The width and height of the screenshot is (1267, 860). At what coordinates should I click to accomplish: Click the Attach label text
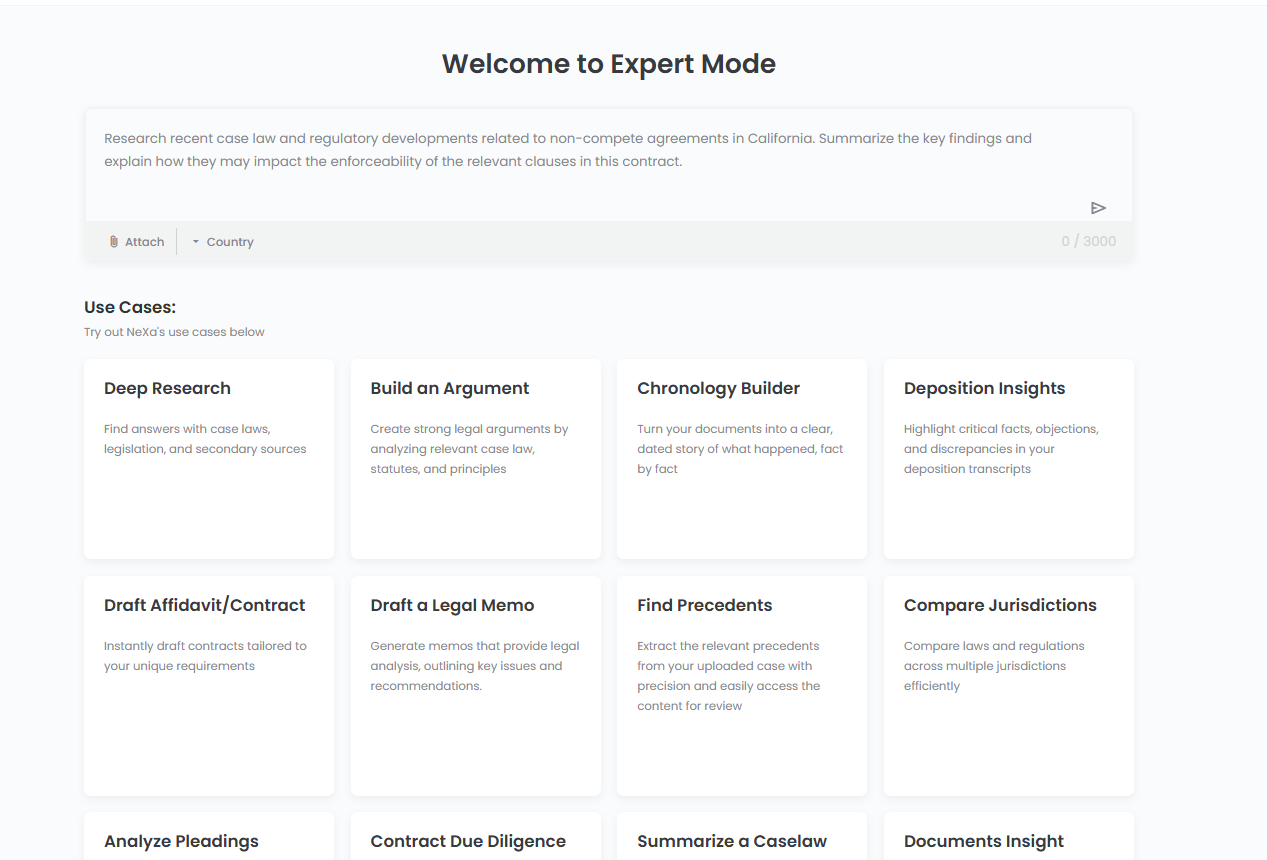144,242
